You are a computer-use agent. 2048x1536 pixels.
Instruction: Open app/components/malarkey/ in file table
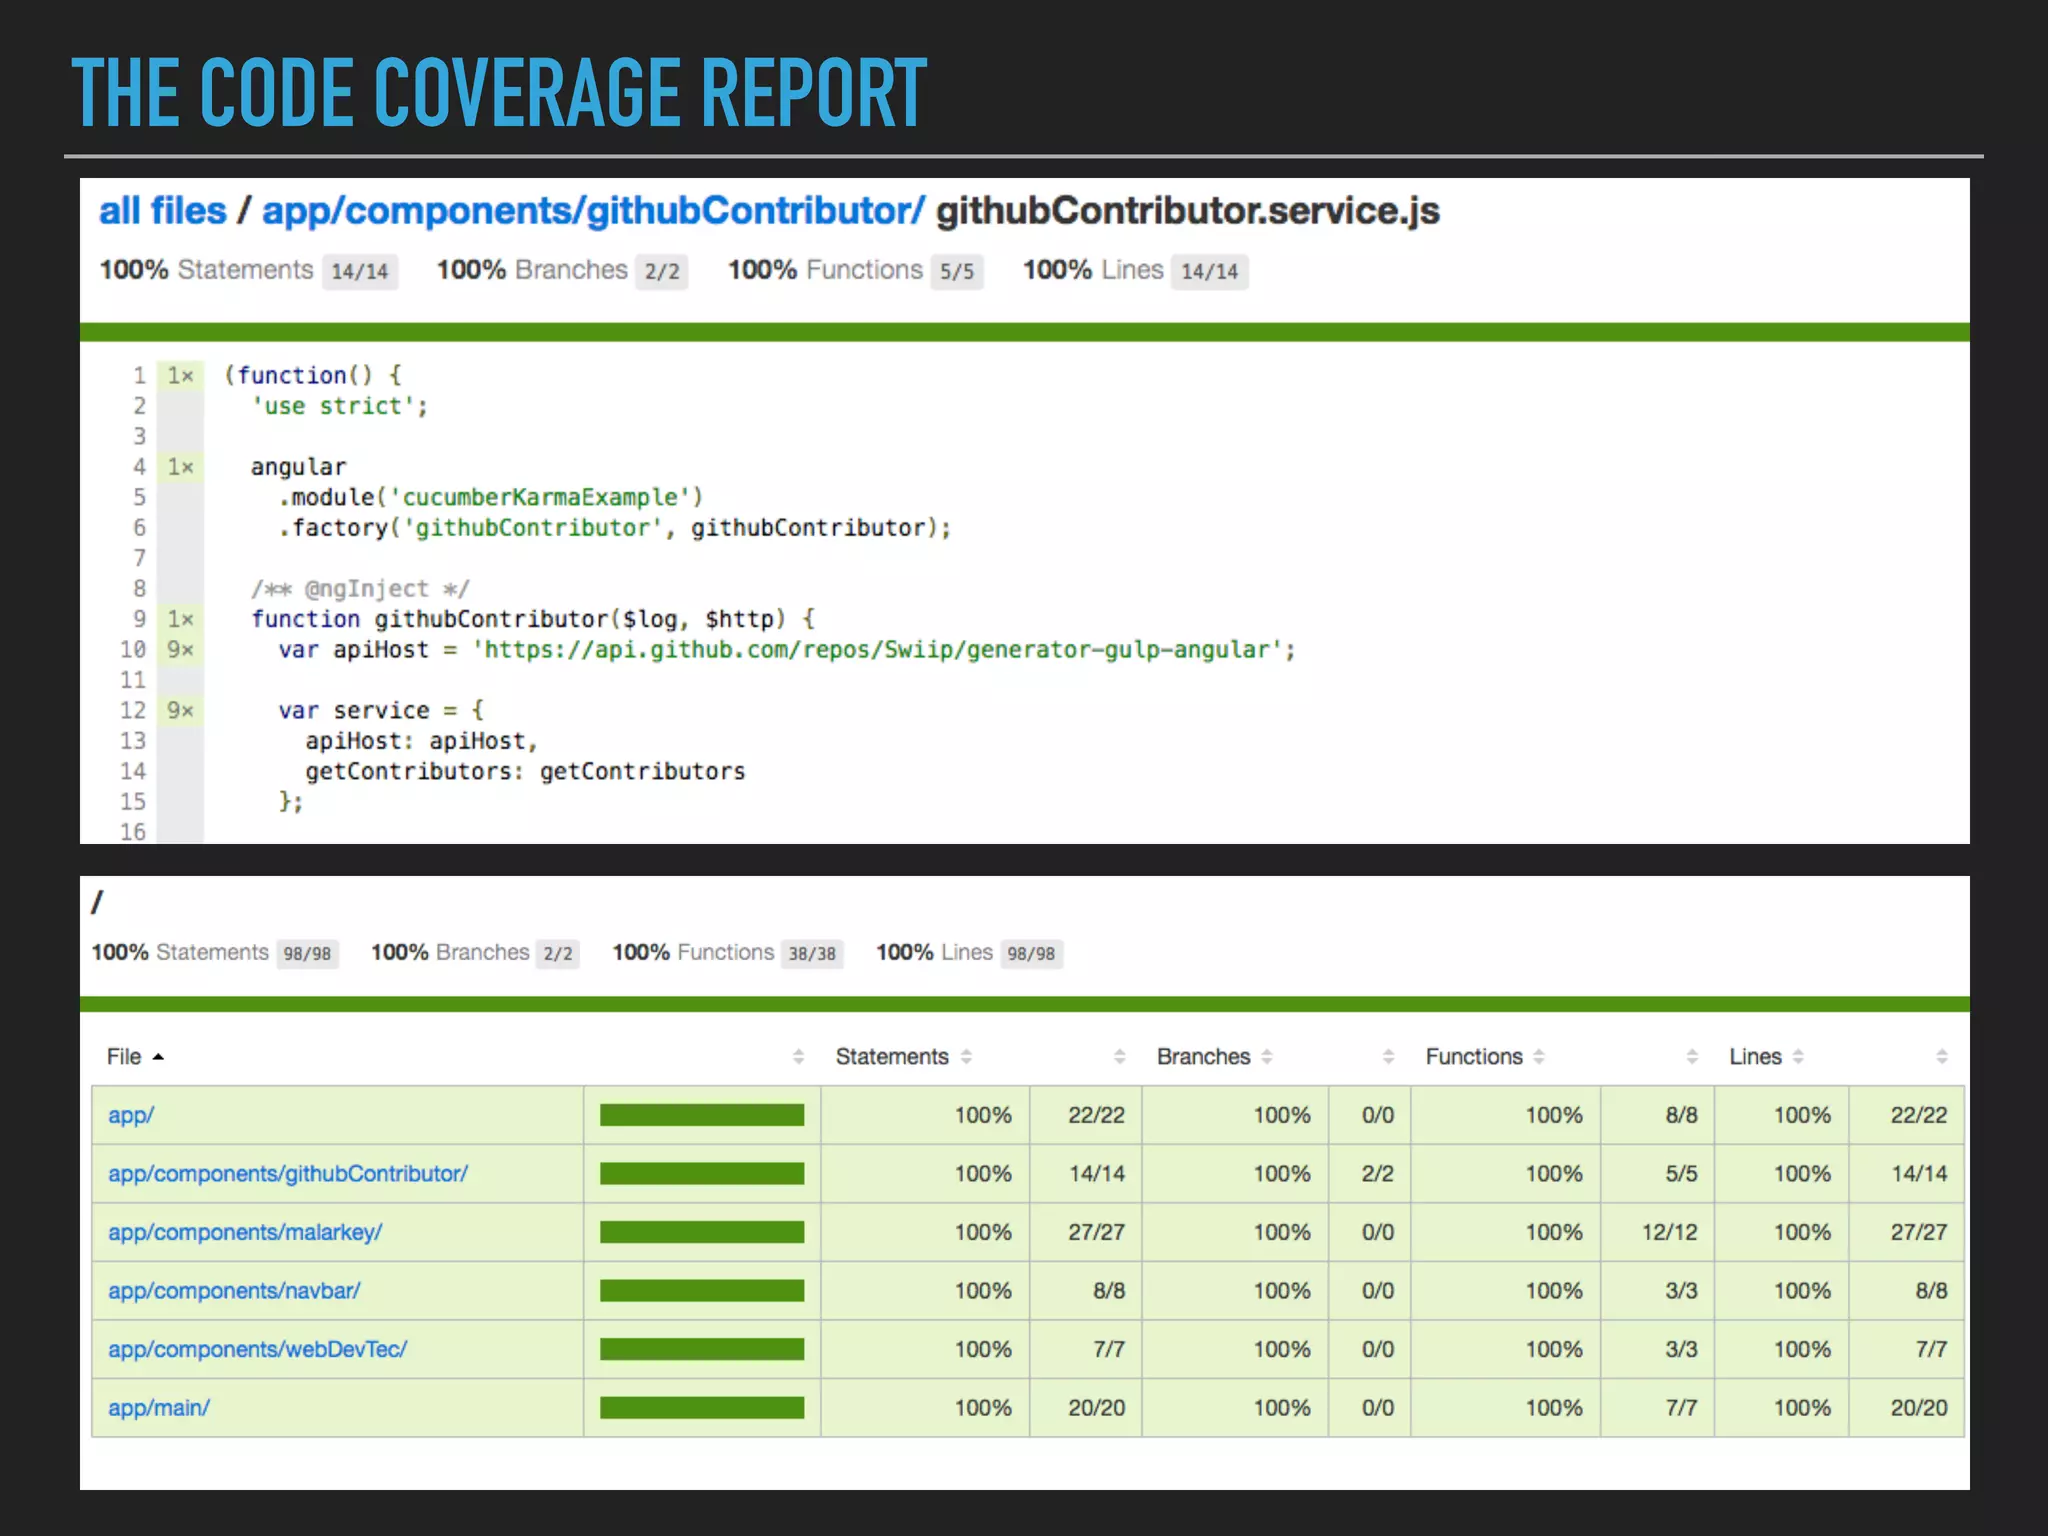coord(245,1232)
